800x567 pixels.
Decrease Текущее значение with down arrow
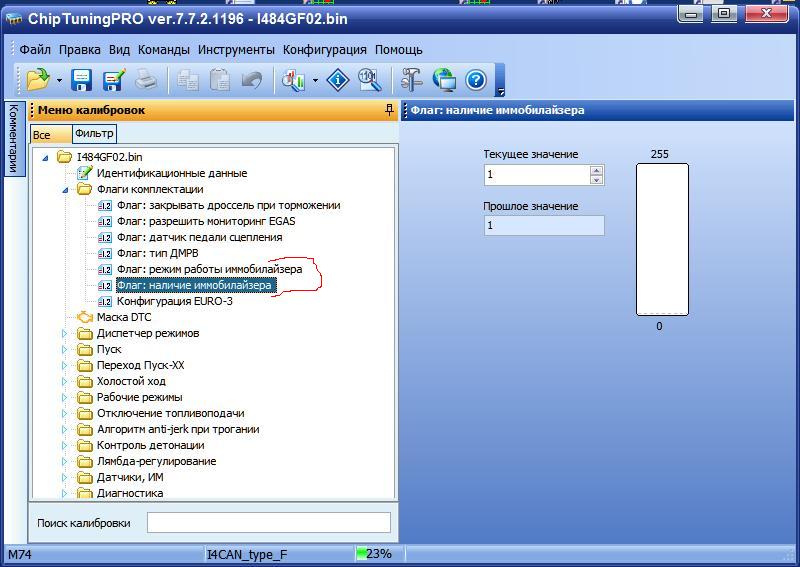tap(596, 179)
